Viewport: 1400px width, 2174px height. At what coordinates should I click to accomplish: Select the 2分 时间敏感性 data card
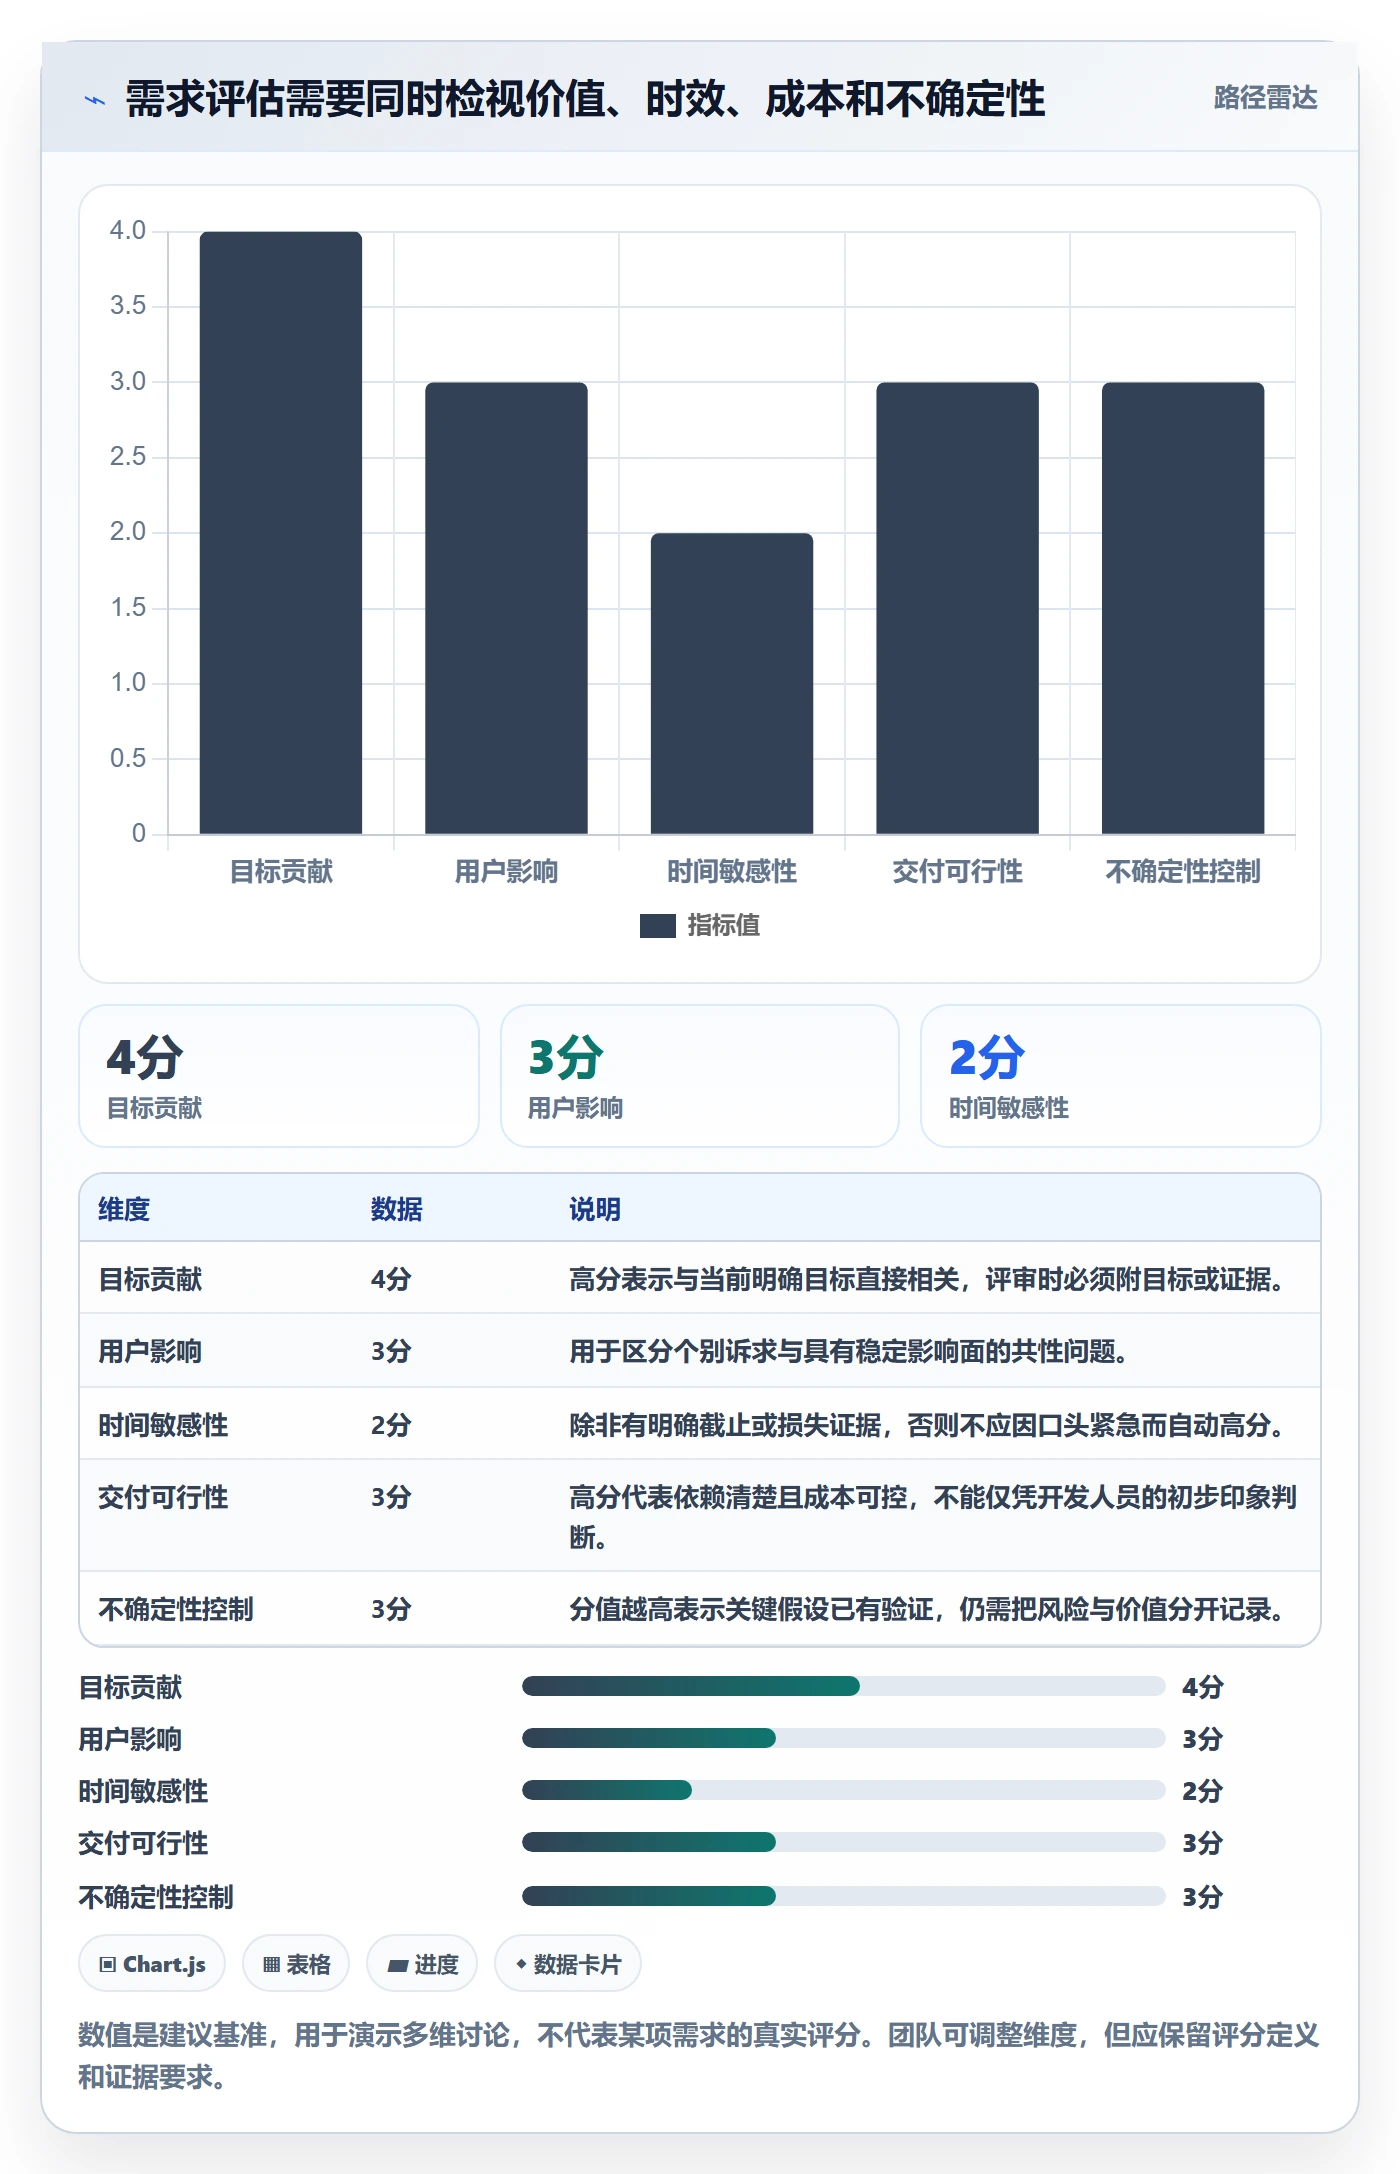tap(1121, 1076)
